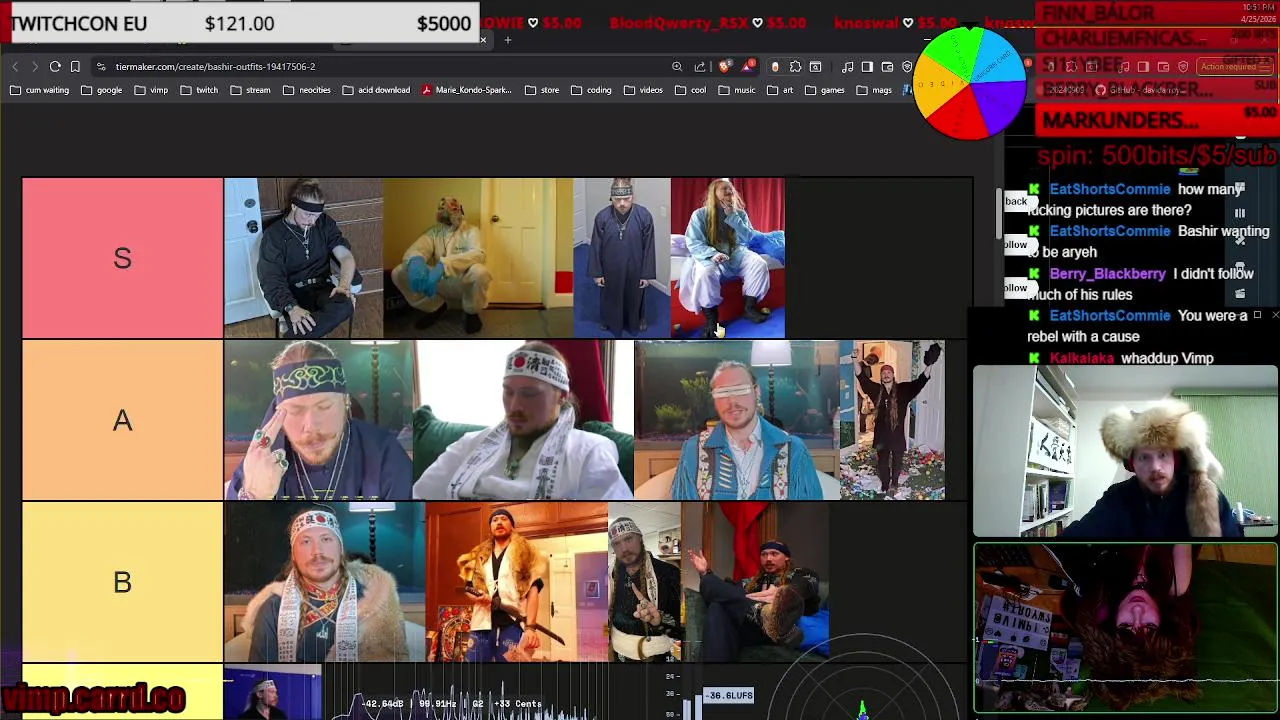Screen dimensions: 1280x720
Task: Open the Brave Rewards triangle icon
Action: (x=748, y=67)
